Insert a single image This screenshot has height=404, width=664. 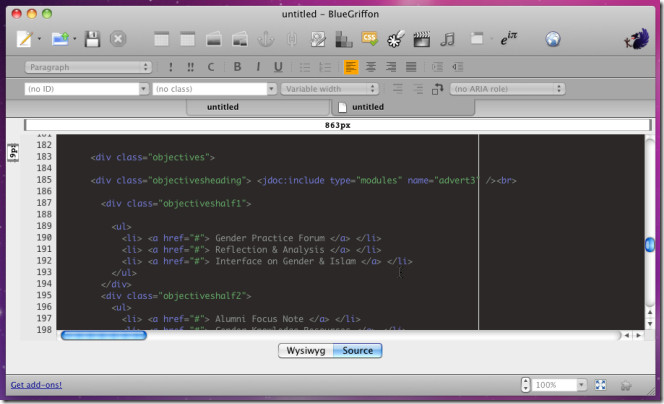pyautogui.click(x=214, y=39)
